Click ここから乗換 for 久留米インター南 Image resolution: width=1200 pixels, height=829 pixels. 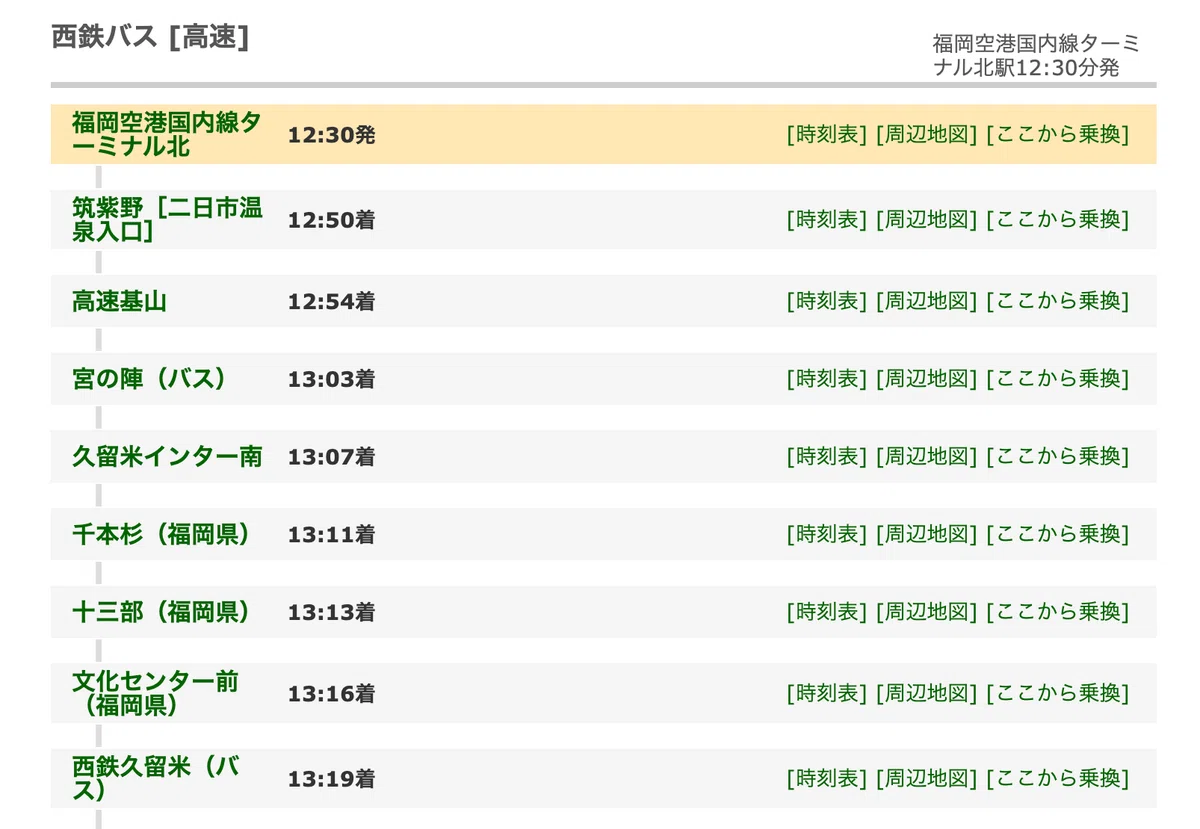tap(1057, 457)
